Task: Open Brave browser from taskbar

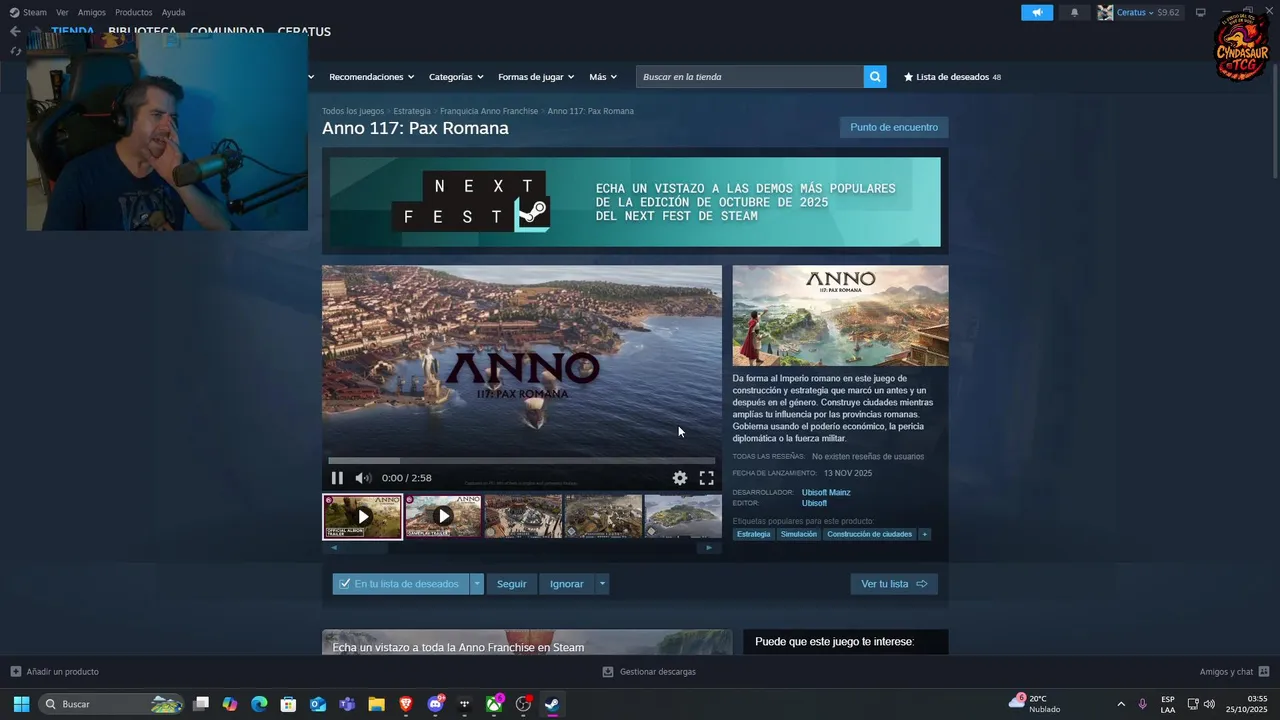Action: pyautogui.click(x=406, y=704)
